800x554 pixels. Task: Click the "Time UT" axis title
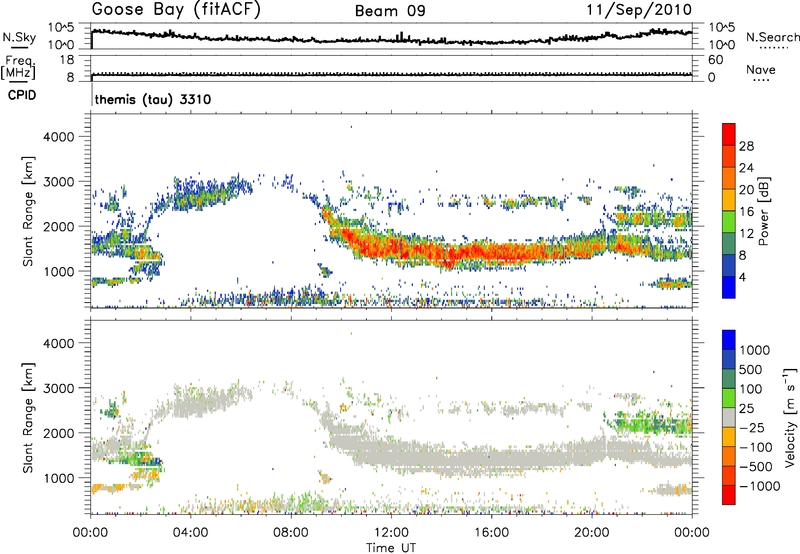(x=391, y=548)
